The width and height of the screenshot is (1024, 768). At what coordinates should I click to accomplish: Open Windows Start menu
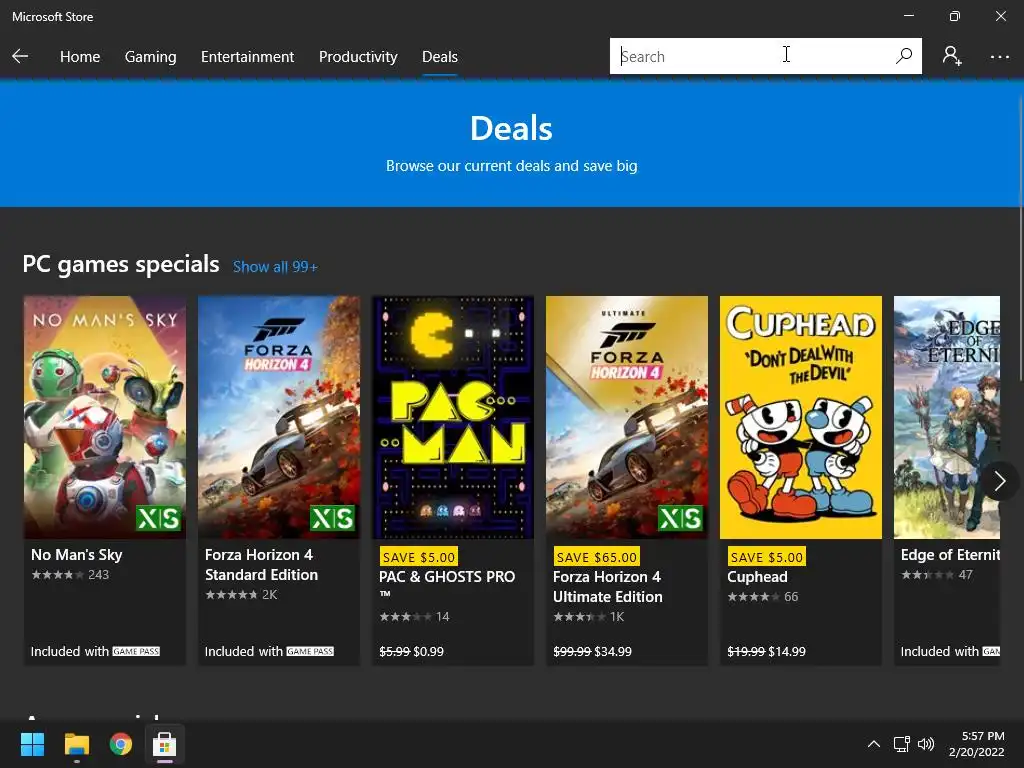click(32, 744)
